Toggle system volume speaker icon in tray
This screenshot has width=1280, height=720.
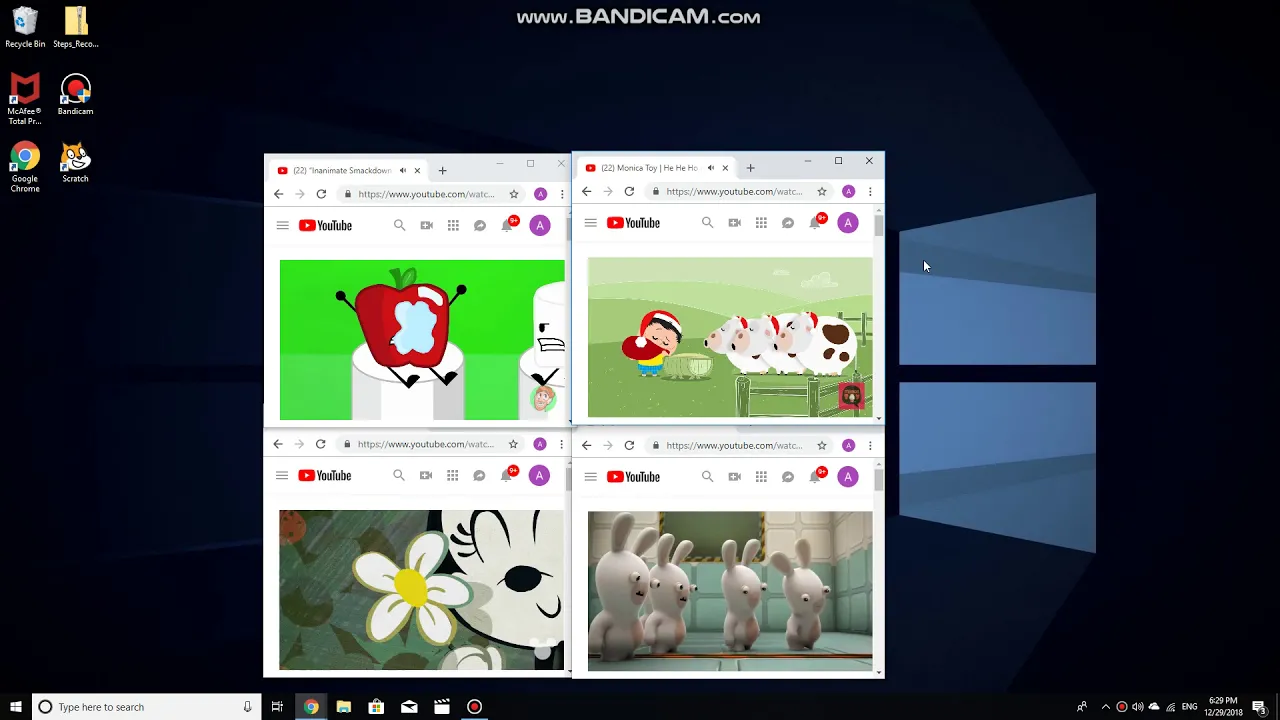[x=1137, y=707]
